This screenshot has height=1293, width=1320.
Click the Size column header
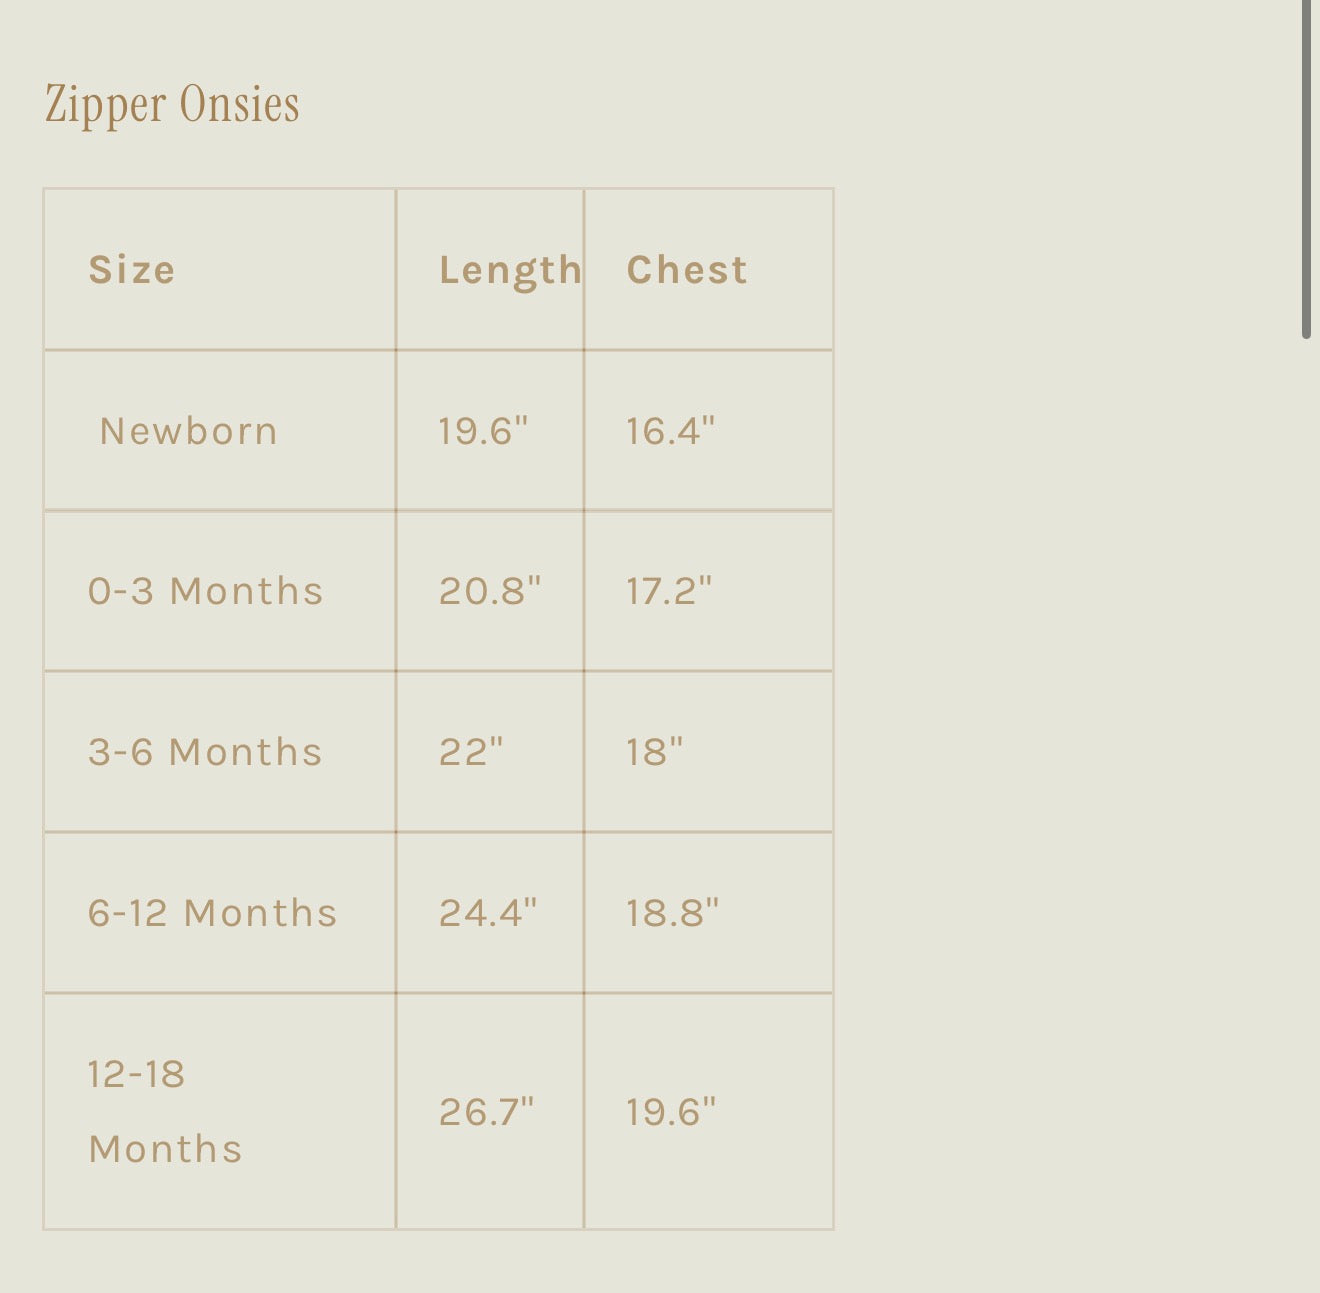pyautogui.click(x=132, y=270)
